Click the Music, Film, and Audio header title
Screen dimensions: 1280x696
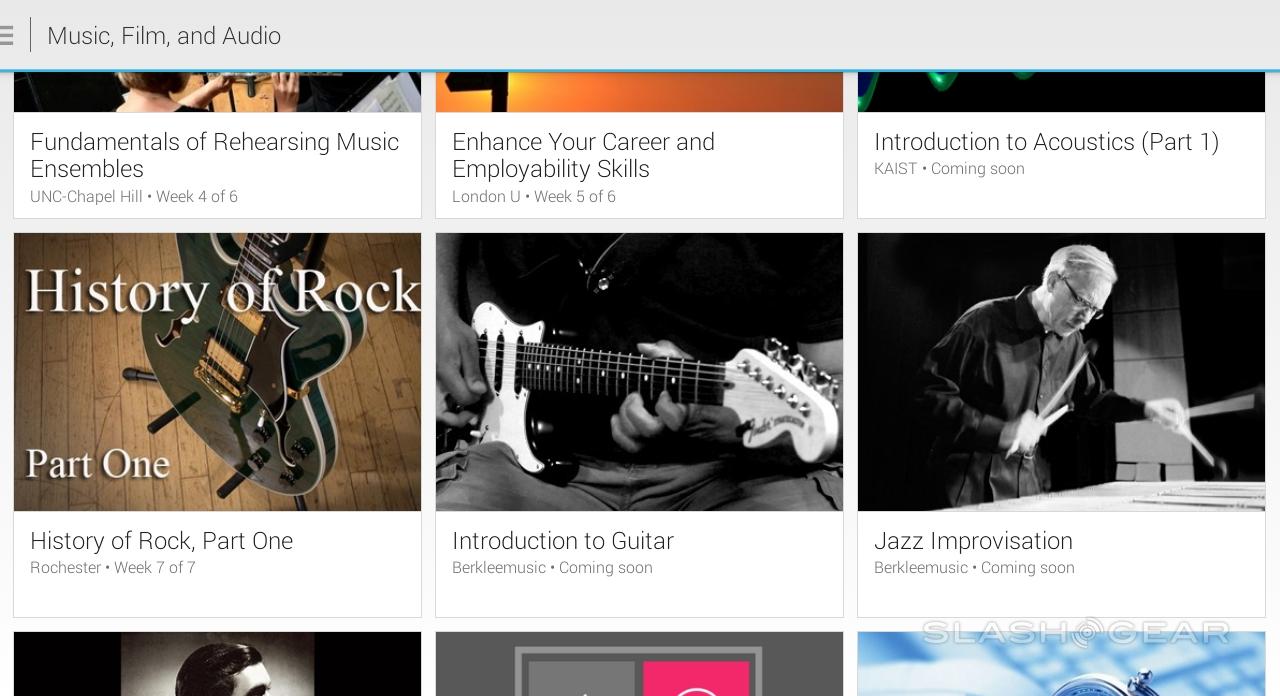164,36
